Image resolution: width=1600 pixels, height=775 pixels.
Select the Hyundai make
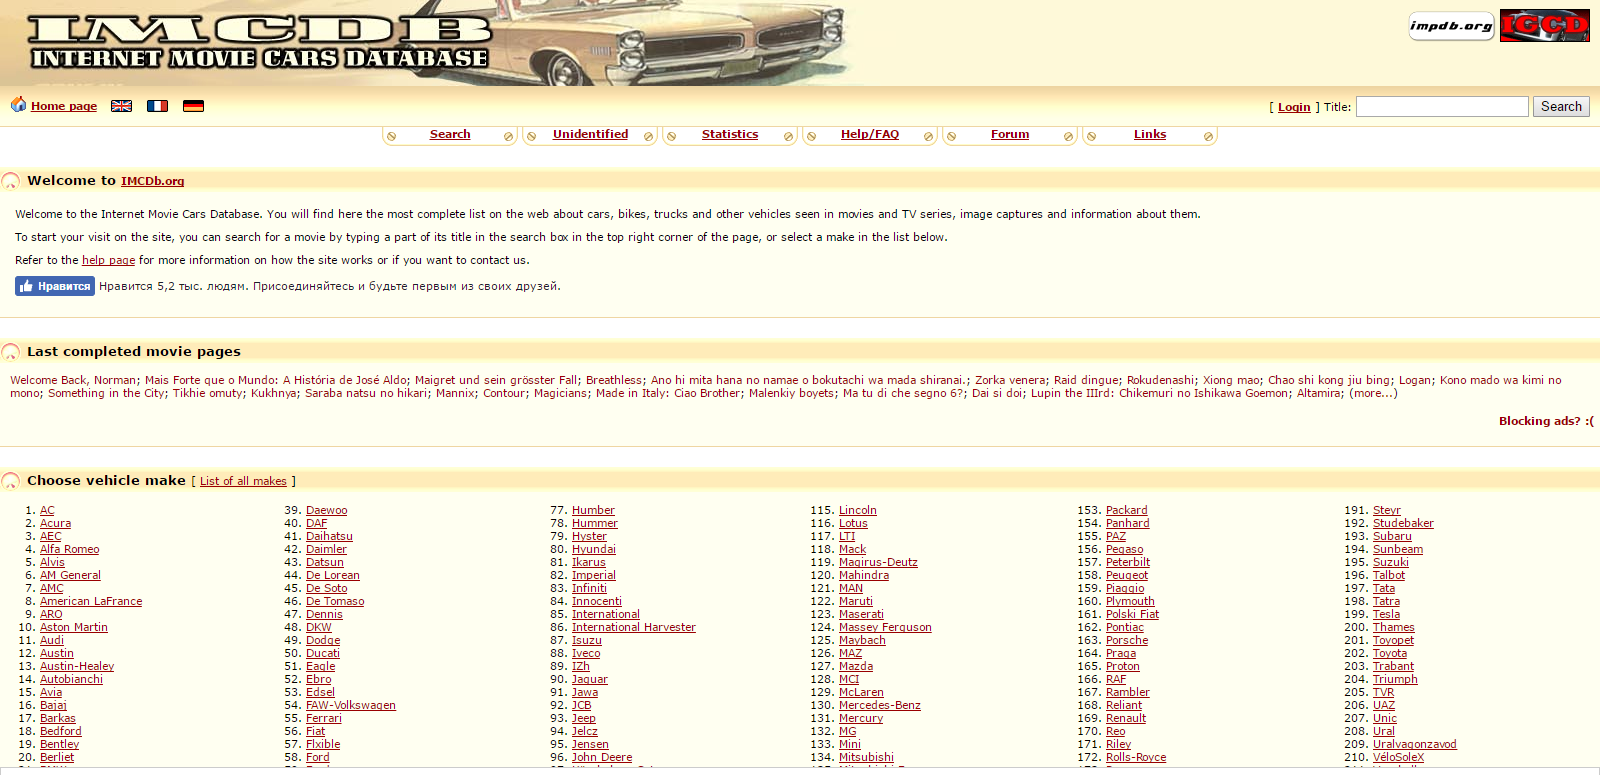(594, 549)
